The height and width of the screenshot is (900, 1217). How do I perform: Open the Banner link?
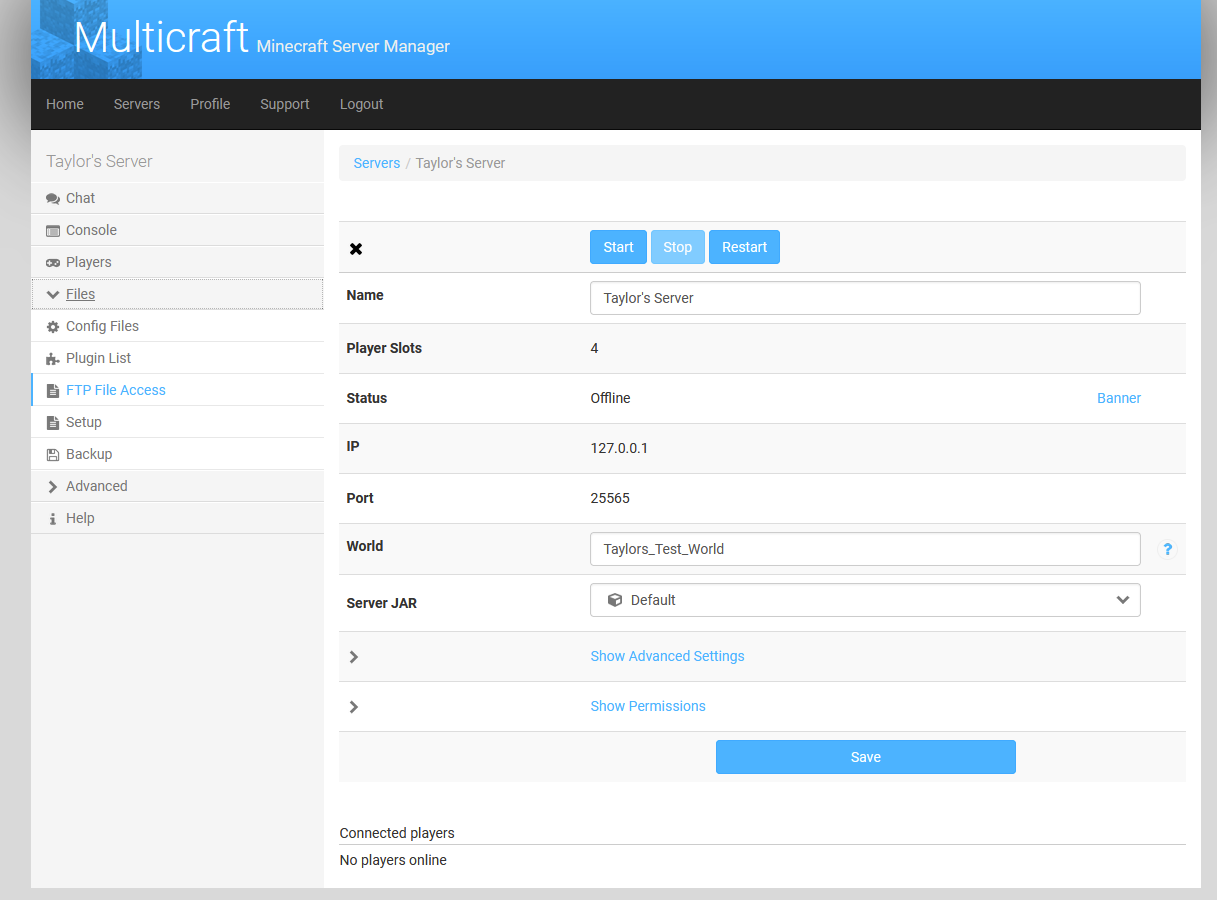[1118, 398]
